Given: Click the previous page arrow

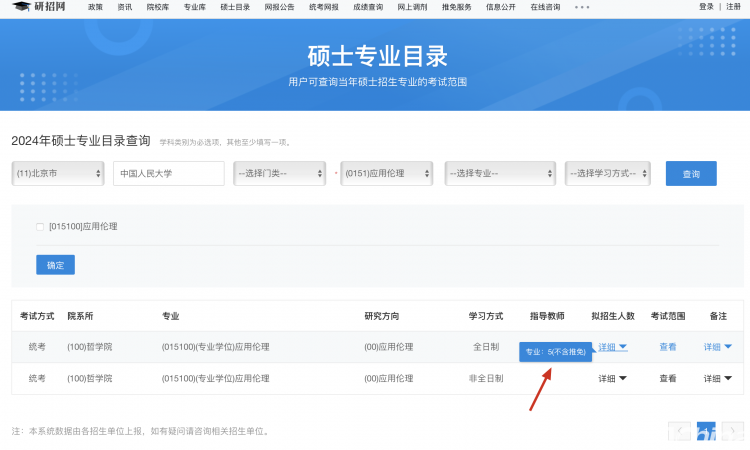Looking at the screenshot, I should click(x=679, y=431).
